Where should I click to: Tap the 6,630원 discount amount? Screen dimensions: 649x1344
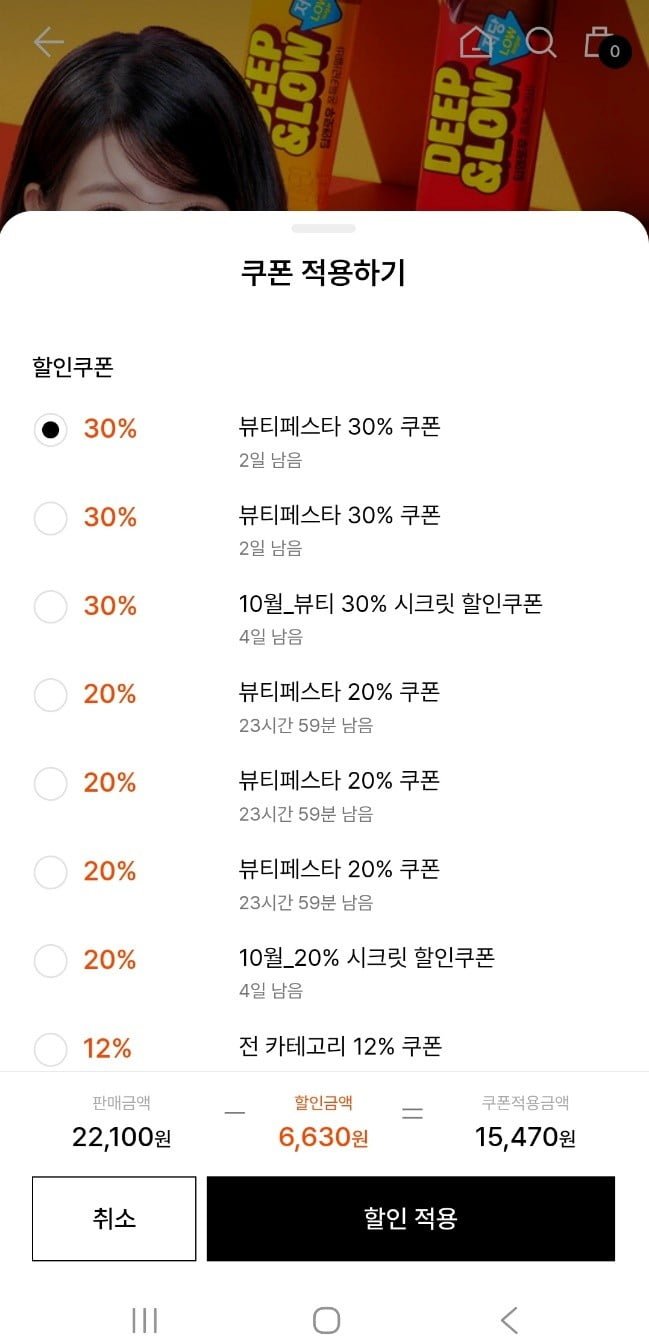(x=322, y=1137)
